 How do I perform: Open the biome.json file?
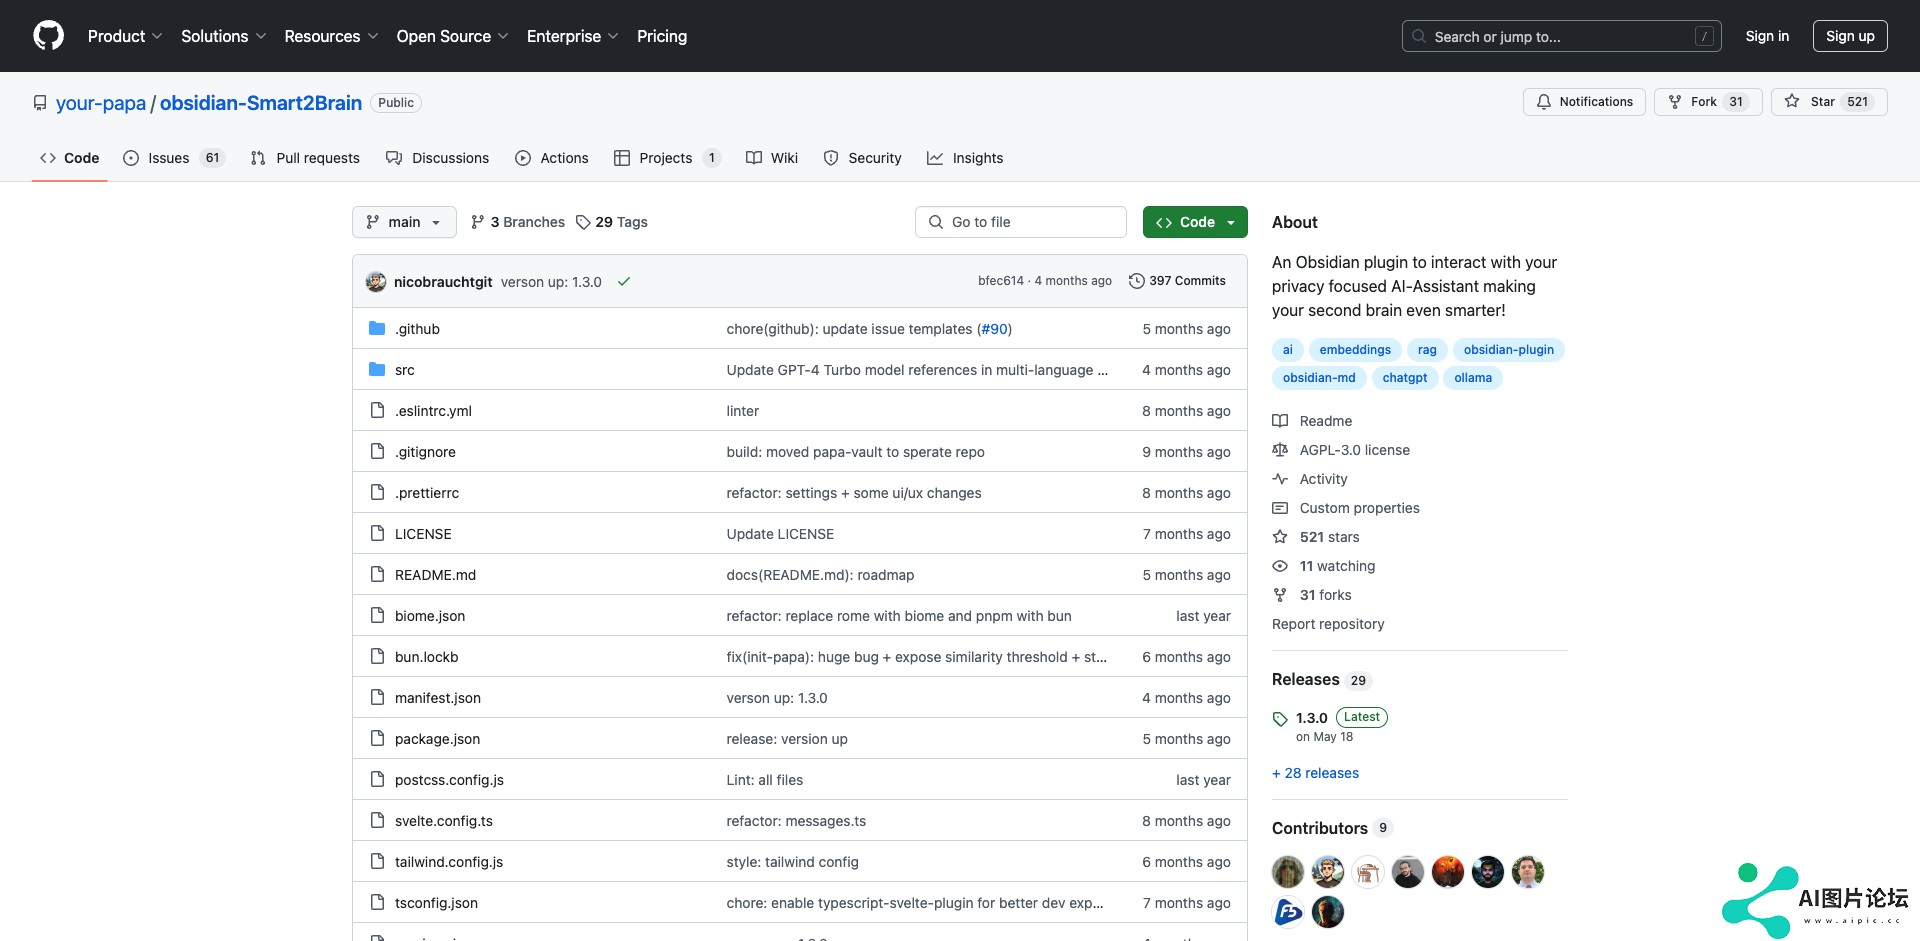click(x=430, y=616)
